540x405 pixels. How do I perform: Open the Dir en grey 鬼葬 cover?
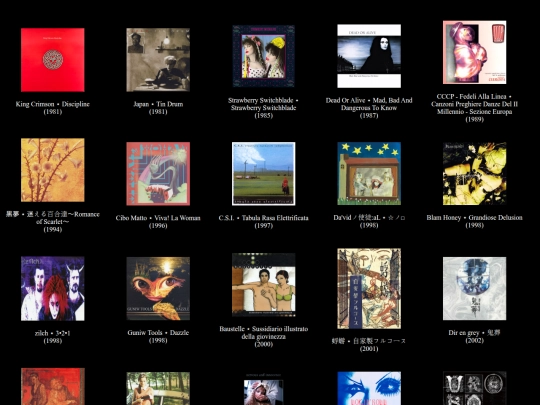(475, 289)
